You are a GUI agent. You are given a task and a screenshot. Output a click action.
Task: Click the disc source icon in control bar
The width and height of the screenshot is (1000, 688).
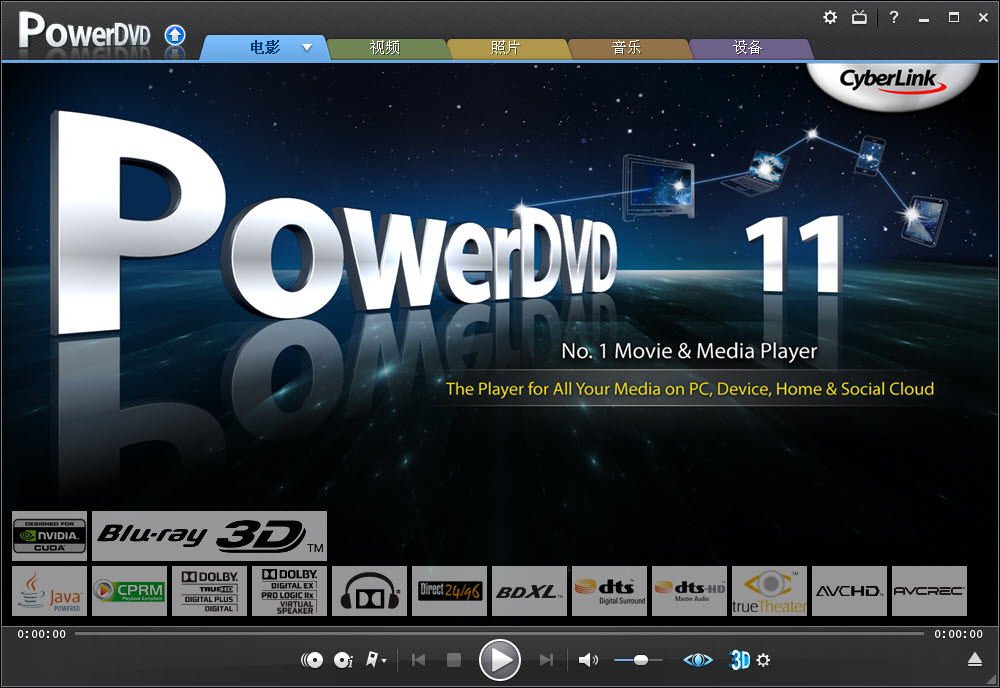tap(312, 660)
